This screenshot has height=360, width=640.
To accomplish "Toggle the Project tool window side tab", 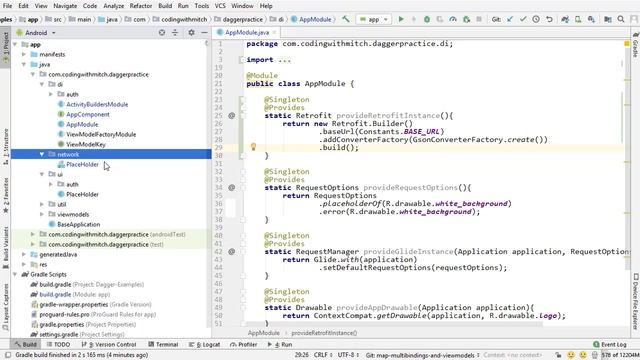I will 6,46.
